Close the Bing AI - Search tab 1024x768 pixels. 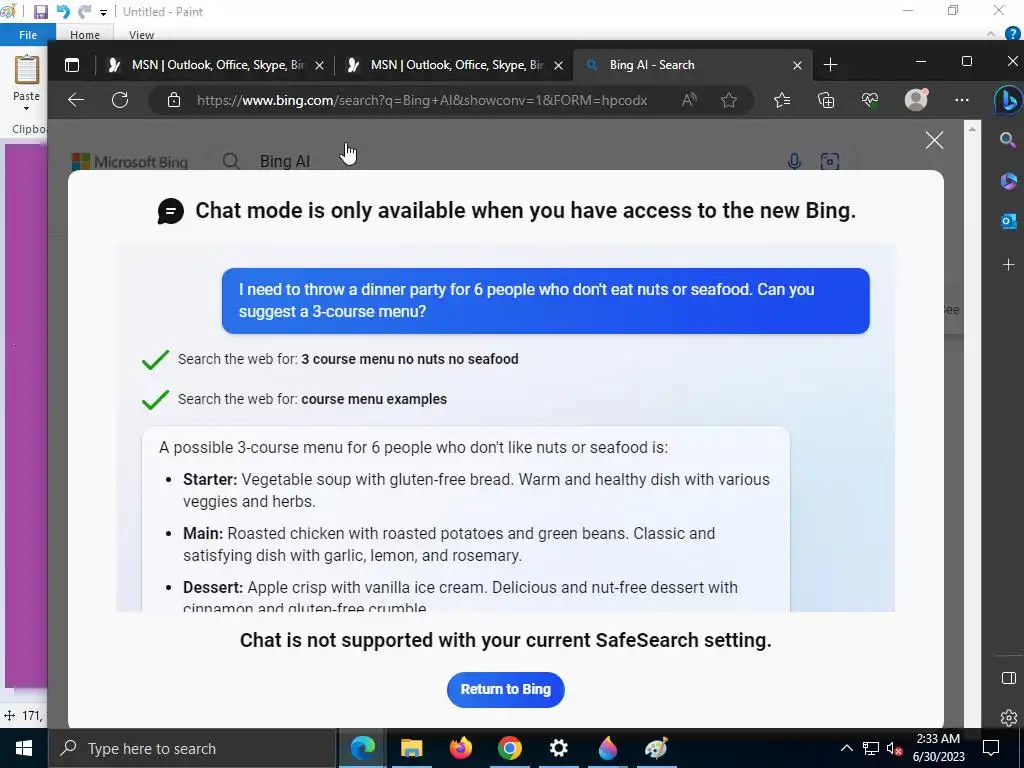click(797, 65)
